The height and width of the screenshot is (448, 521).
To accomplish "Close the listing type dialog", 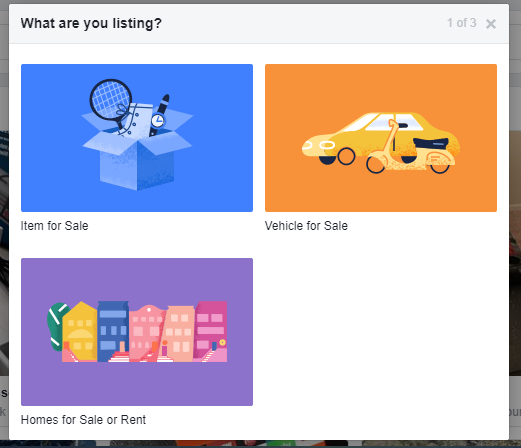I will coord(491,24).
